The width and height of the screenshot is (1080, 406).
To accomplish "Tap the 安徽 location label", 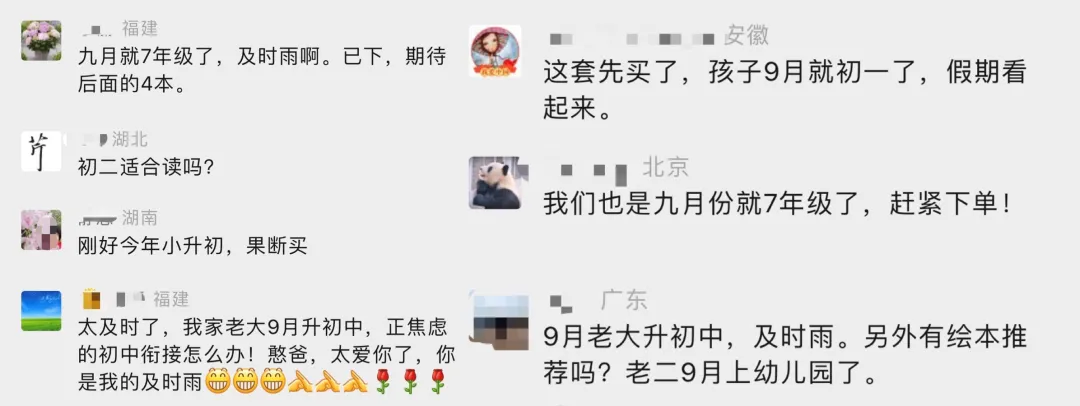I will click(747, 34).
